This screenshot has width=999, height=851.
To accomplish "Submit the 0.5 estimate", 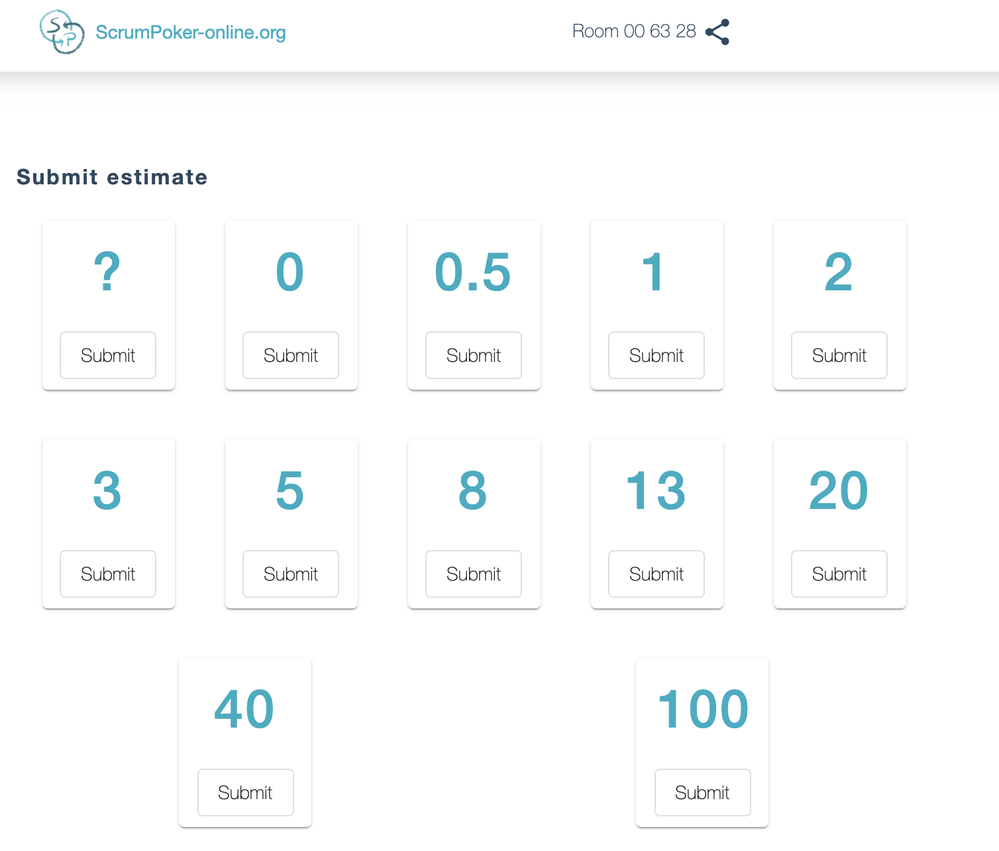I will [473, 355].
